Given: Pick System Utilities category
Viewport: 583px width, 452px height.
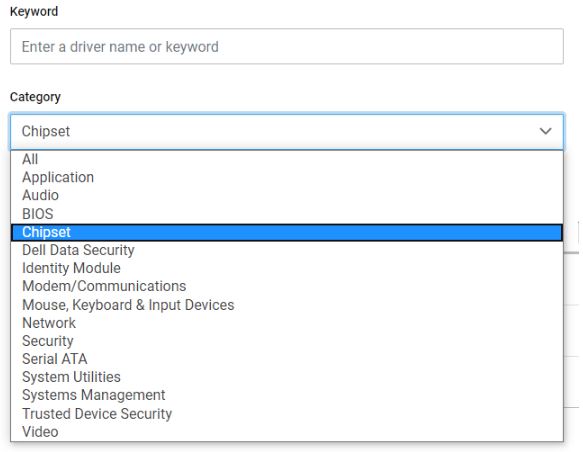Looking at the screenshot, I should 287,377.
